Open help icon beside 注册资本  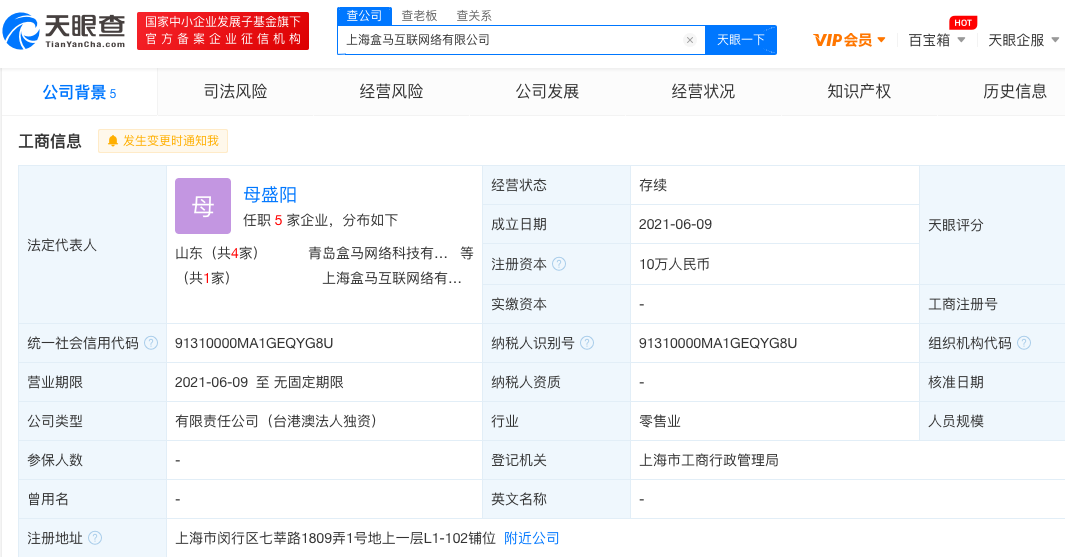tap(559, 264)
